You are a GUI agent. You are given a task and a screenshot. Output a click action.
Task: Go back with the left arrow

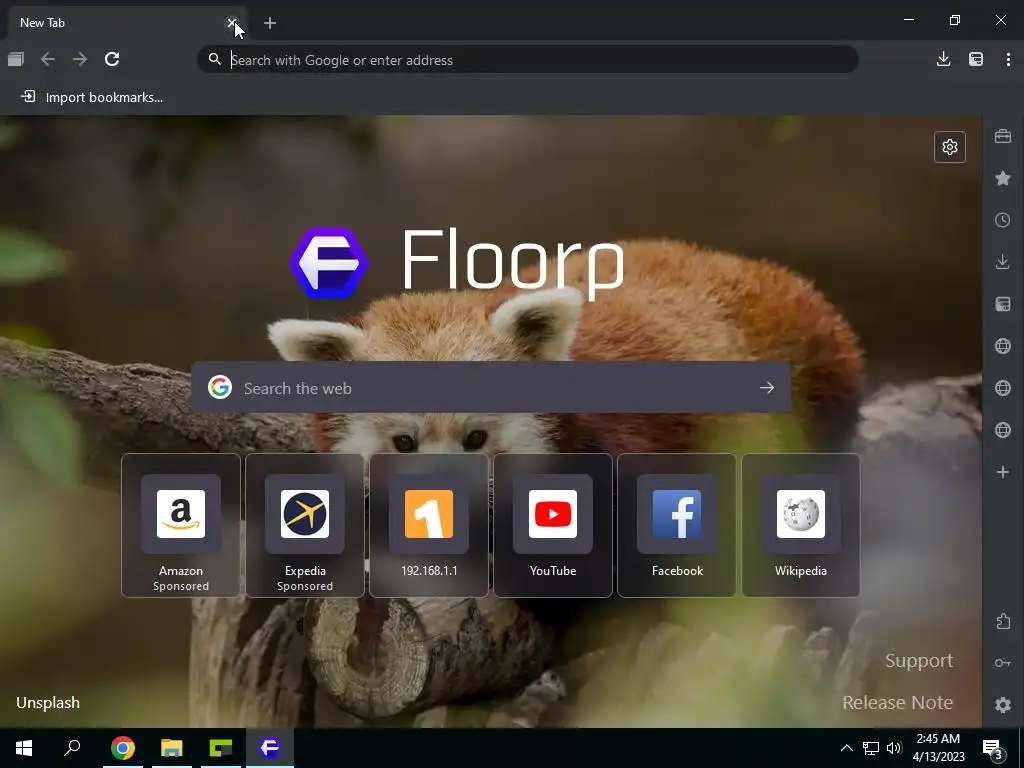click(48, 59)
